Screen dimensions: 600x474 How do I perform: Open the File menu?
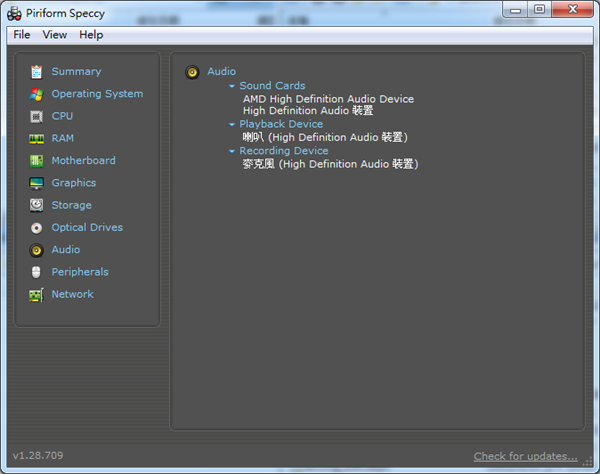pos(22,35)
